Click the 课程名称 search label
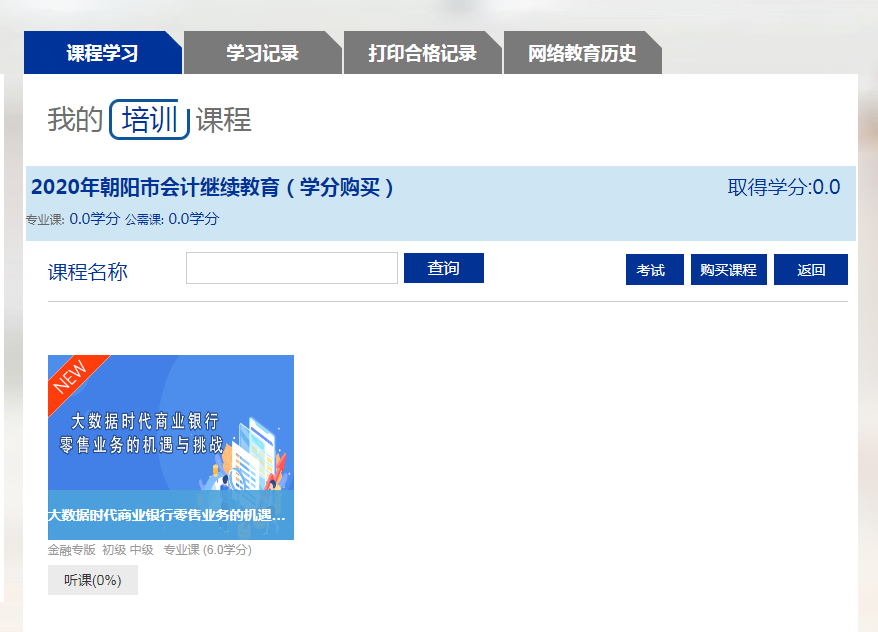Viewport: 878px width, 632px height. 88,272
